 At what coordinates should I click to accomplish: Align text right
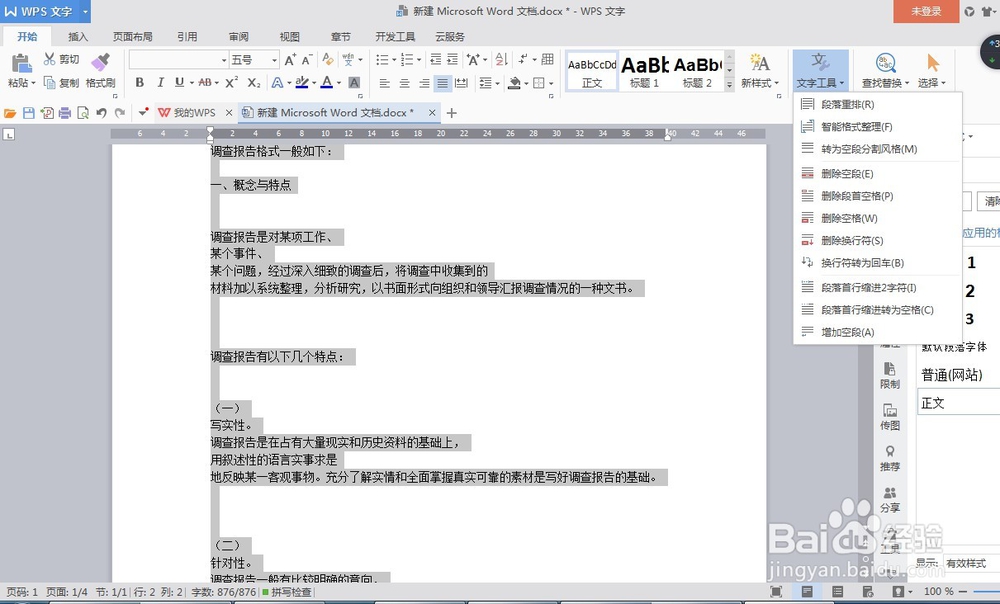coord(424,83)
